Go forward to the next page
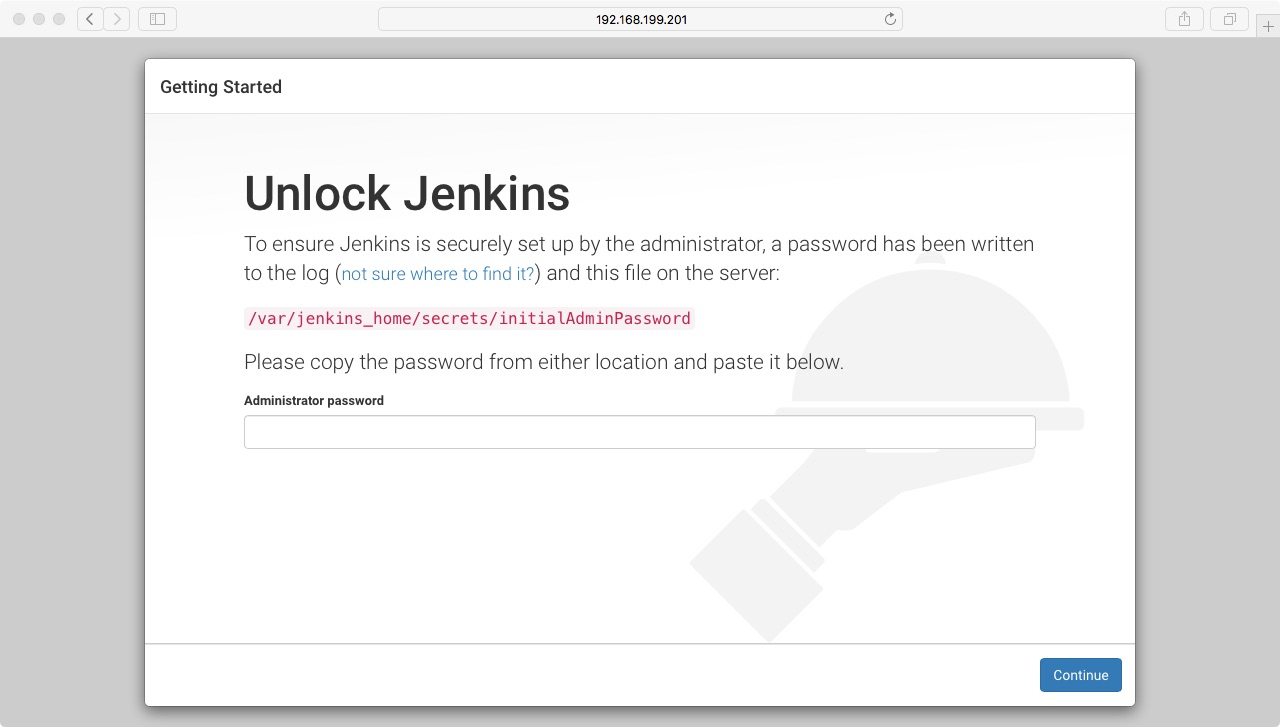This screenshot has height=727, width=1280. (117, 19)
